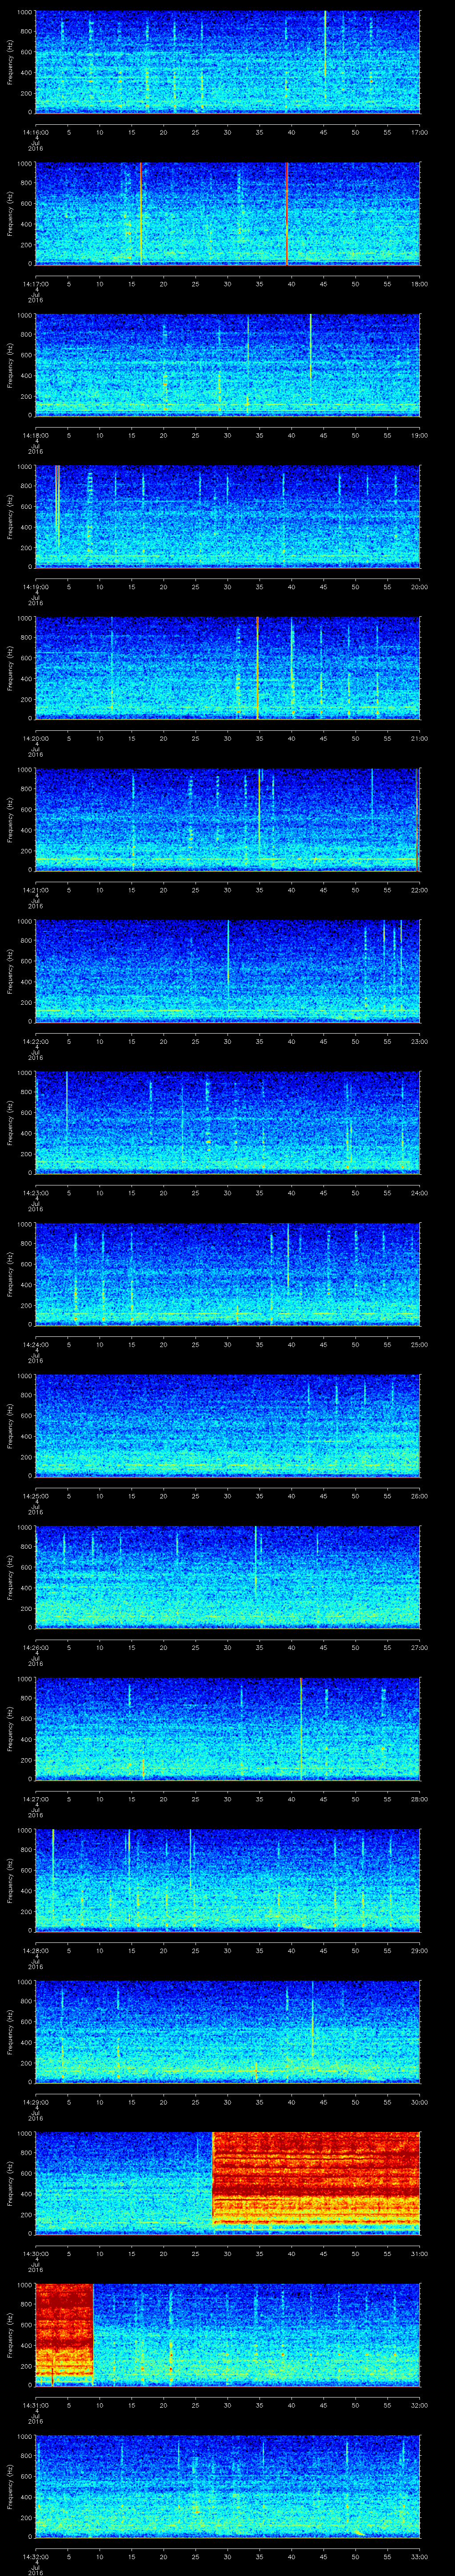Open the 14:19:00 spectrogram panel
Screen dimensions: 455x2576
[227, 517]
